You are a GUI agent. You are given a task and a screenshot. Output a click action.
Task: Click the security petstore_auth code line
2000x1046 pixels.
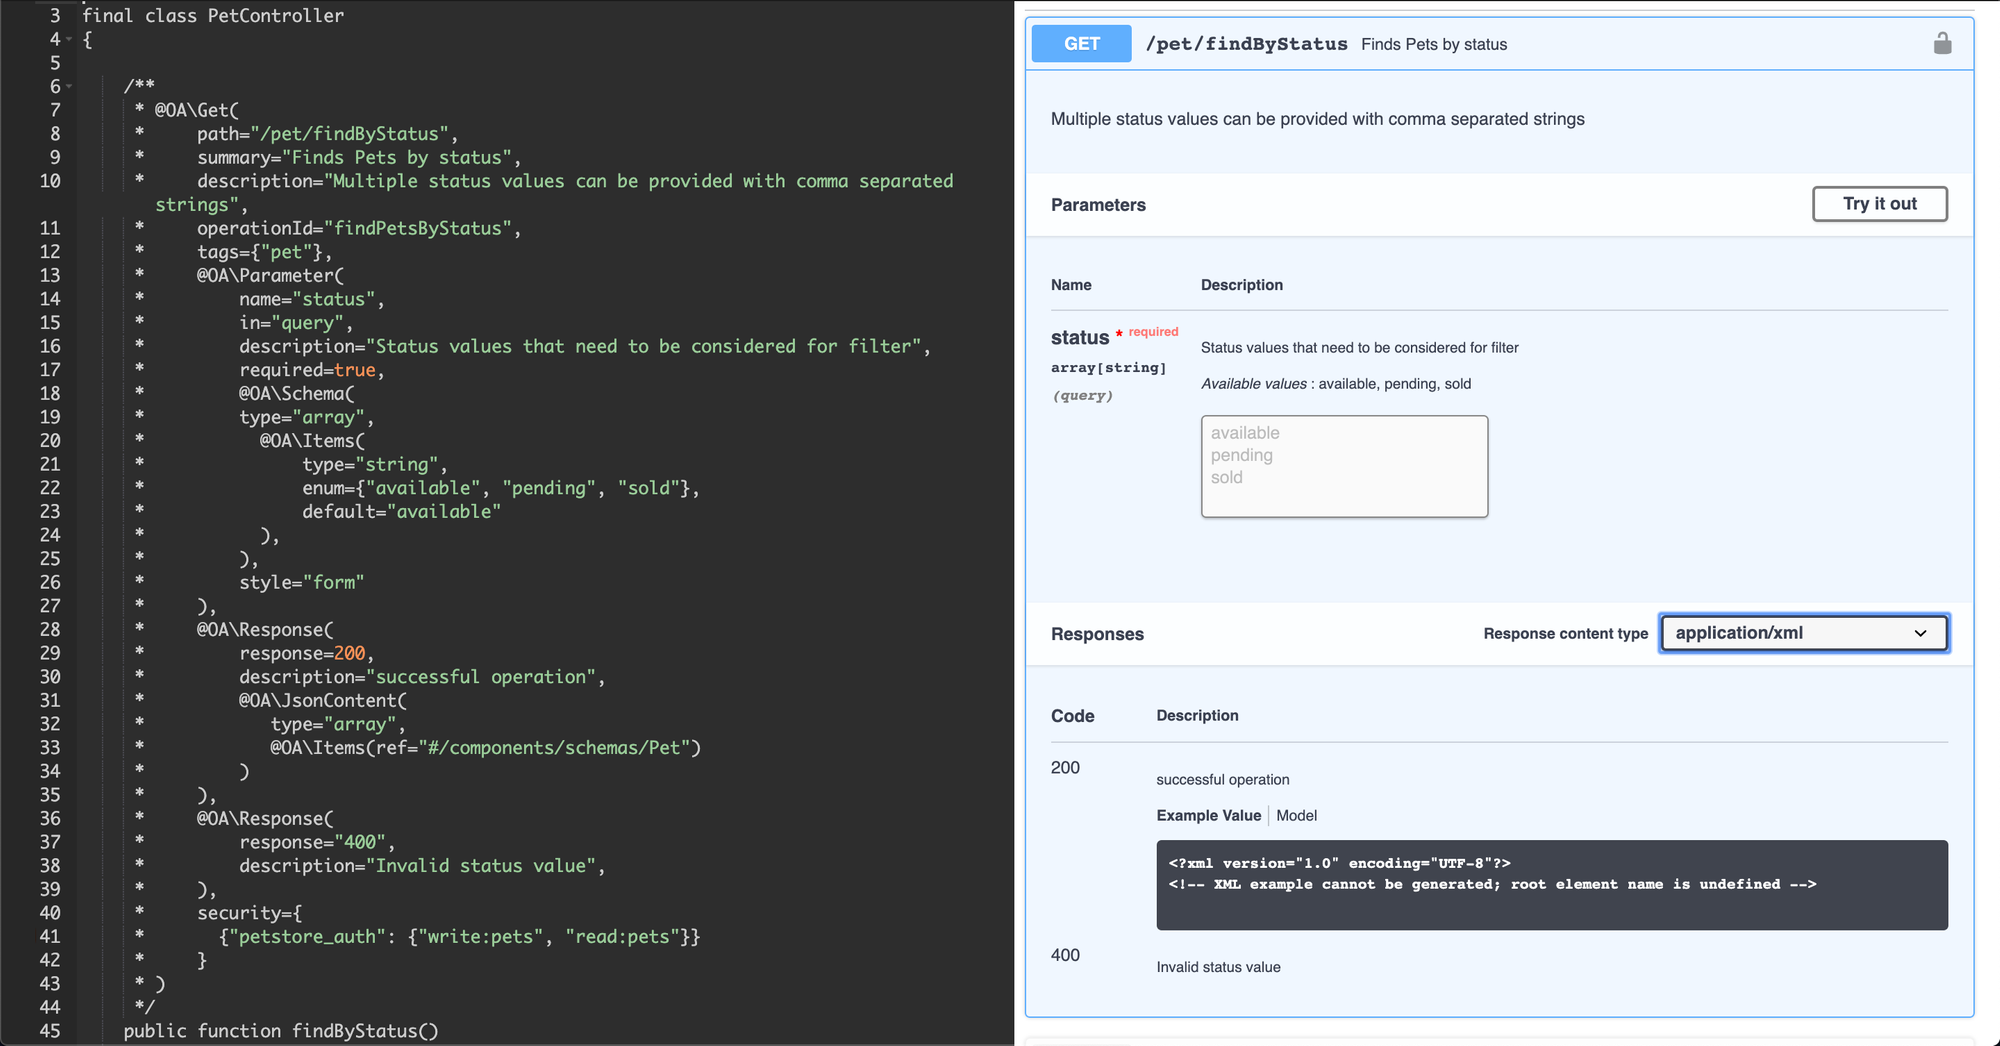[460, 937]
